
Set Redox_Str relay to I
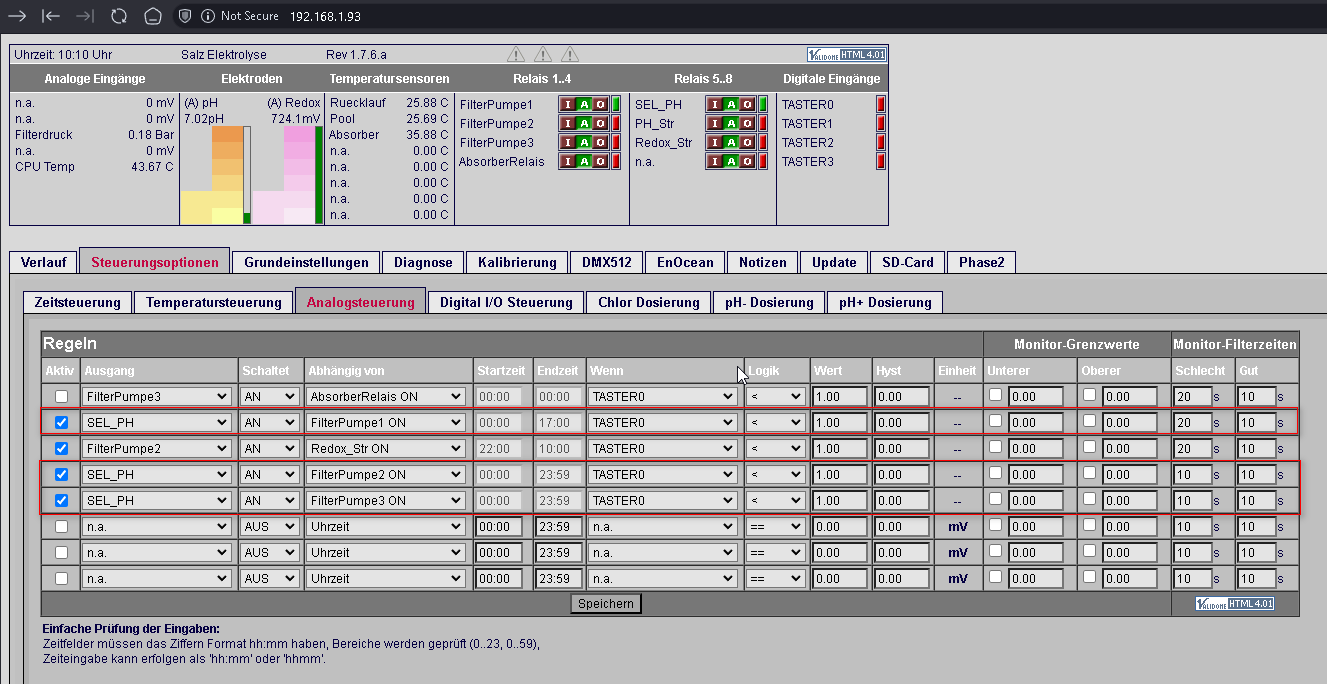715,142
